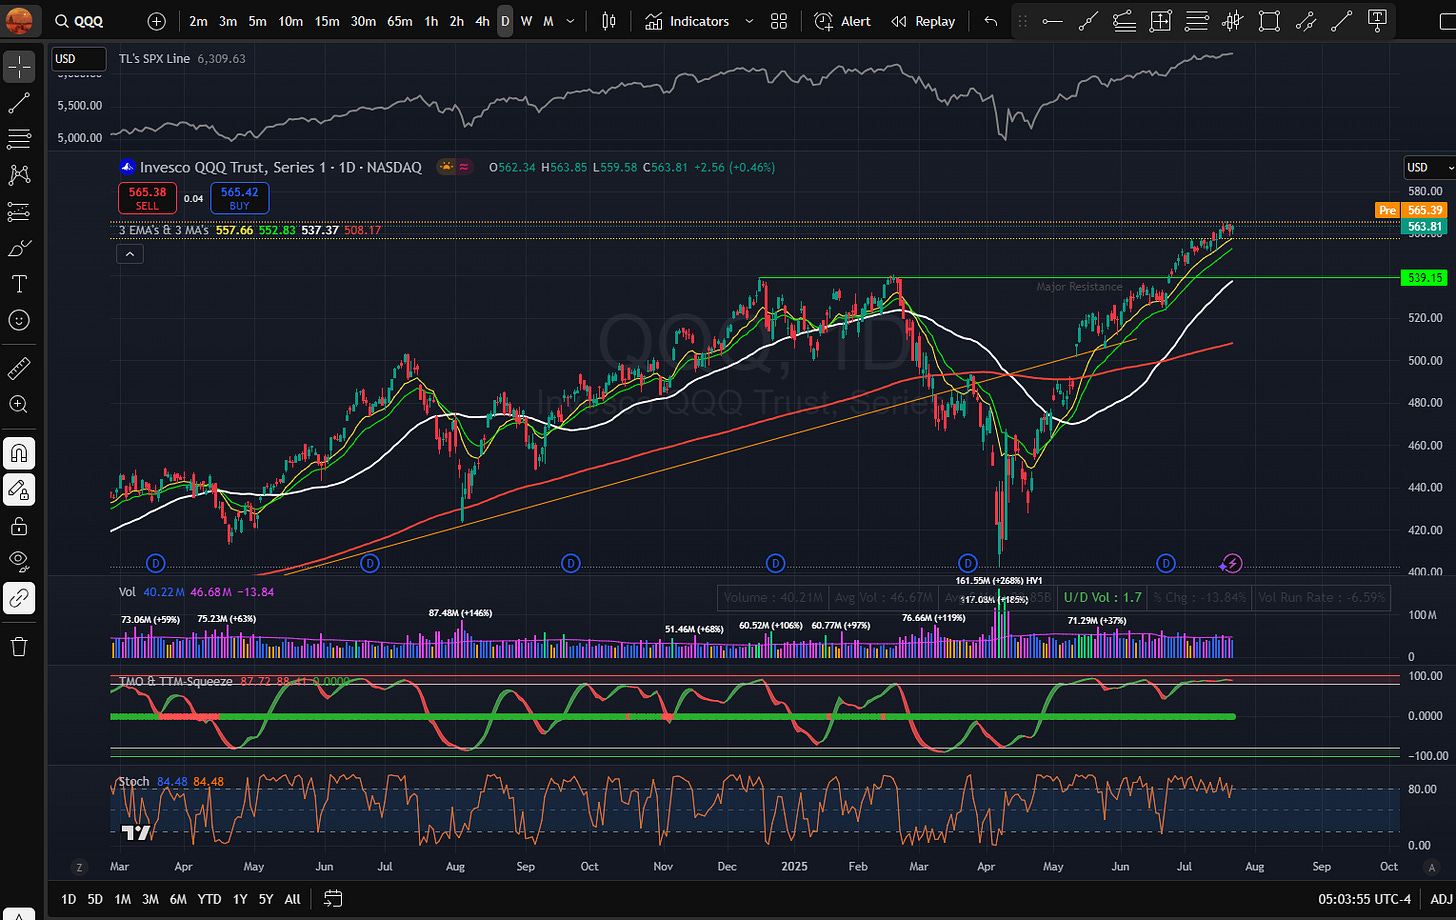
Task: Toggle drawing sync link button
Action: pos(19,598)
